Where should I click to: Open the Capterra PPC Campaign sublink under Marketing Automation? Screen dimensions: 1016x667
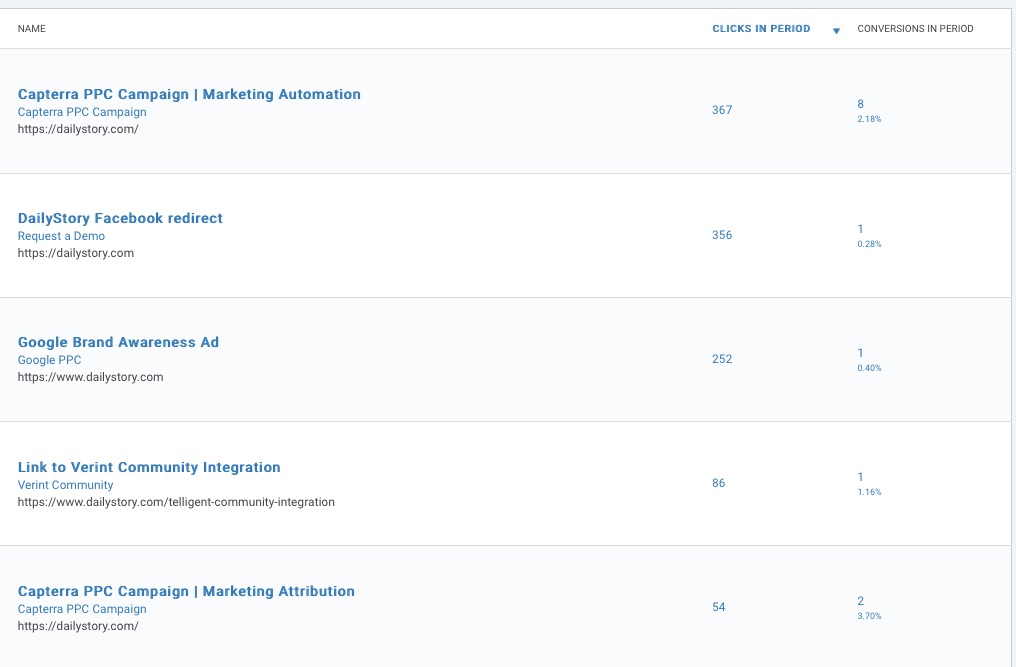82,112
